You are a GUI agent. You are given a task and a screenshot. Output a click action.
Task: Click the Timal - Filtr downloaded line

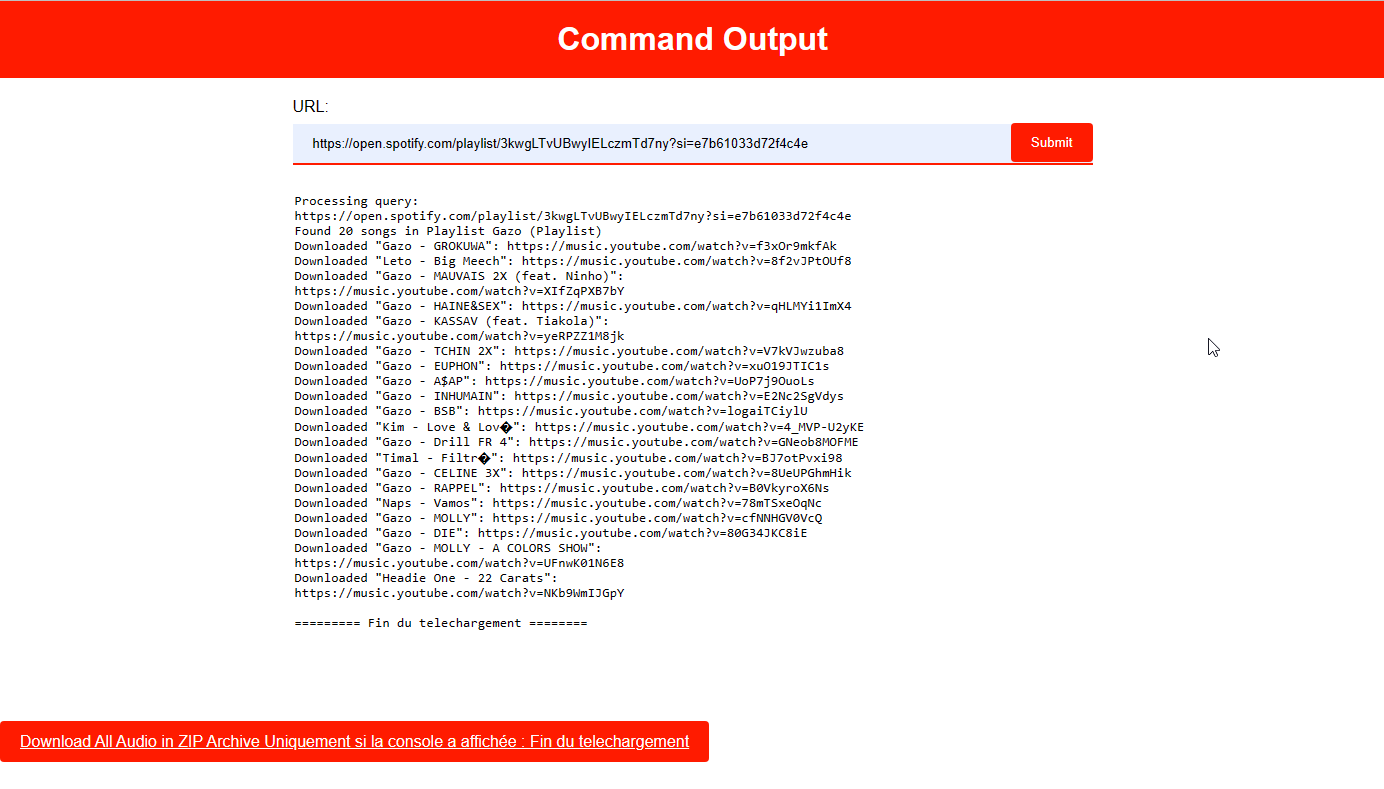(x=568, y=458)
